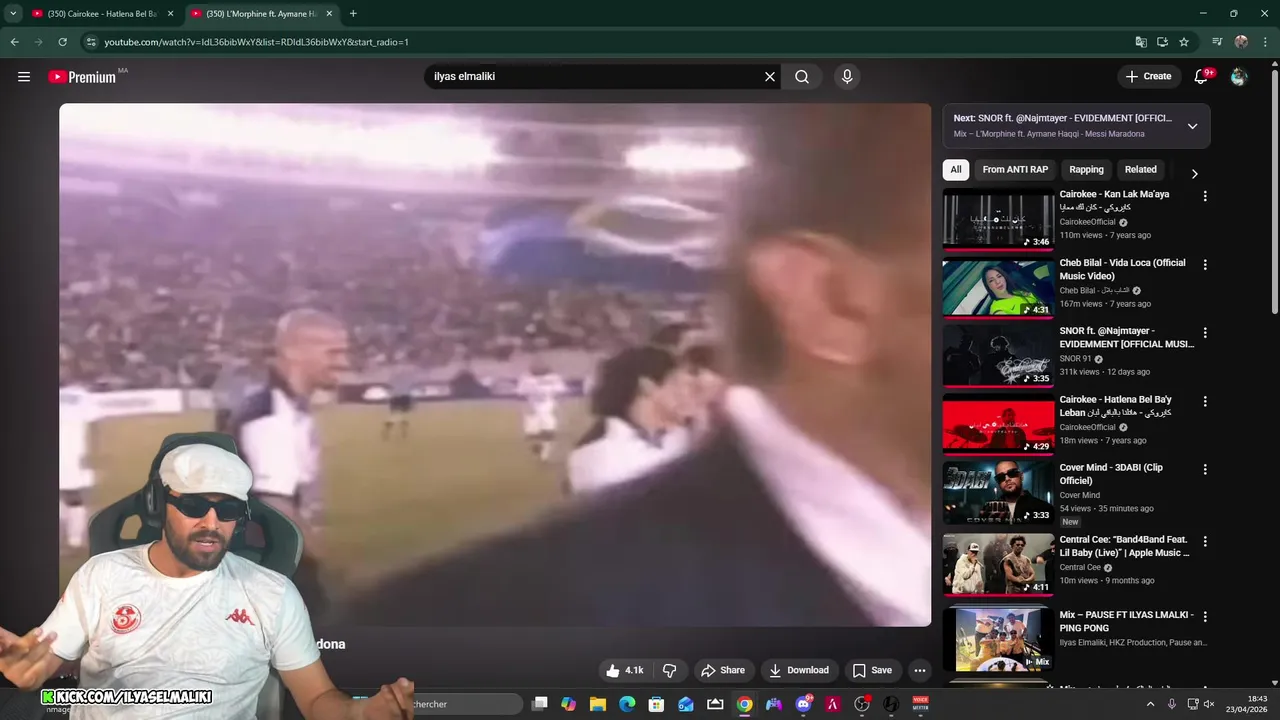This screenshot has width=1280, height=720.
Task: Open options menu for SNOR EVIDEMMENT video
Action: (x=1205, y=332)
